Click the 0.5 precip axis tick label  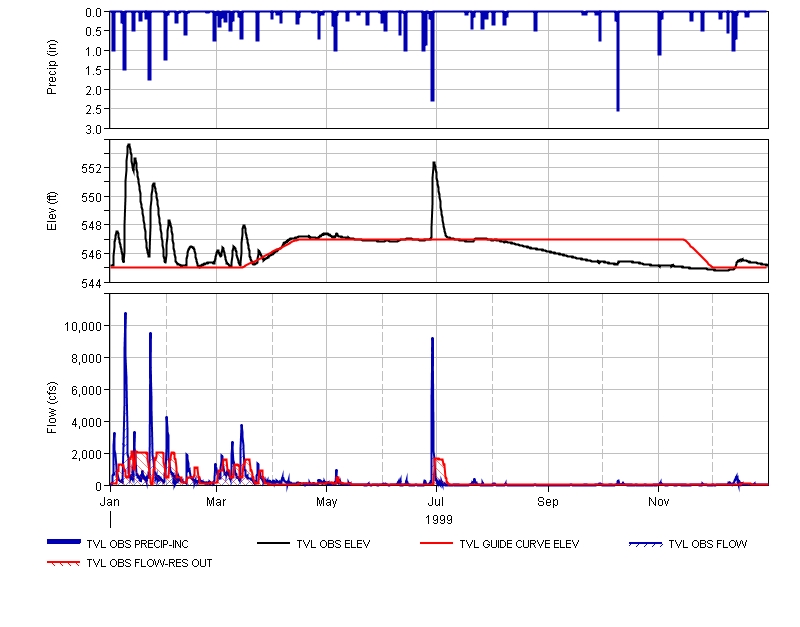coord(93,32)
